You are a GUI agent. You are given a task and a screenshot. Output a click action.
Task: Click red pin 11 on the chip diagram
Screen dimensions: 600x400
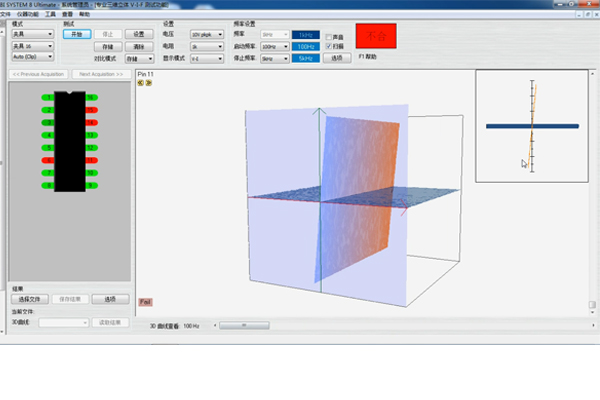[x=91, y=159]
